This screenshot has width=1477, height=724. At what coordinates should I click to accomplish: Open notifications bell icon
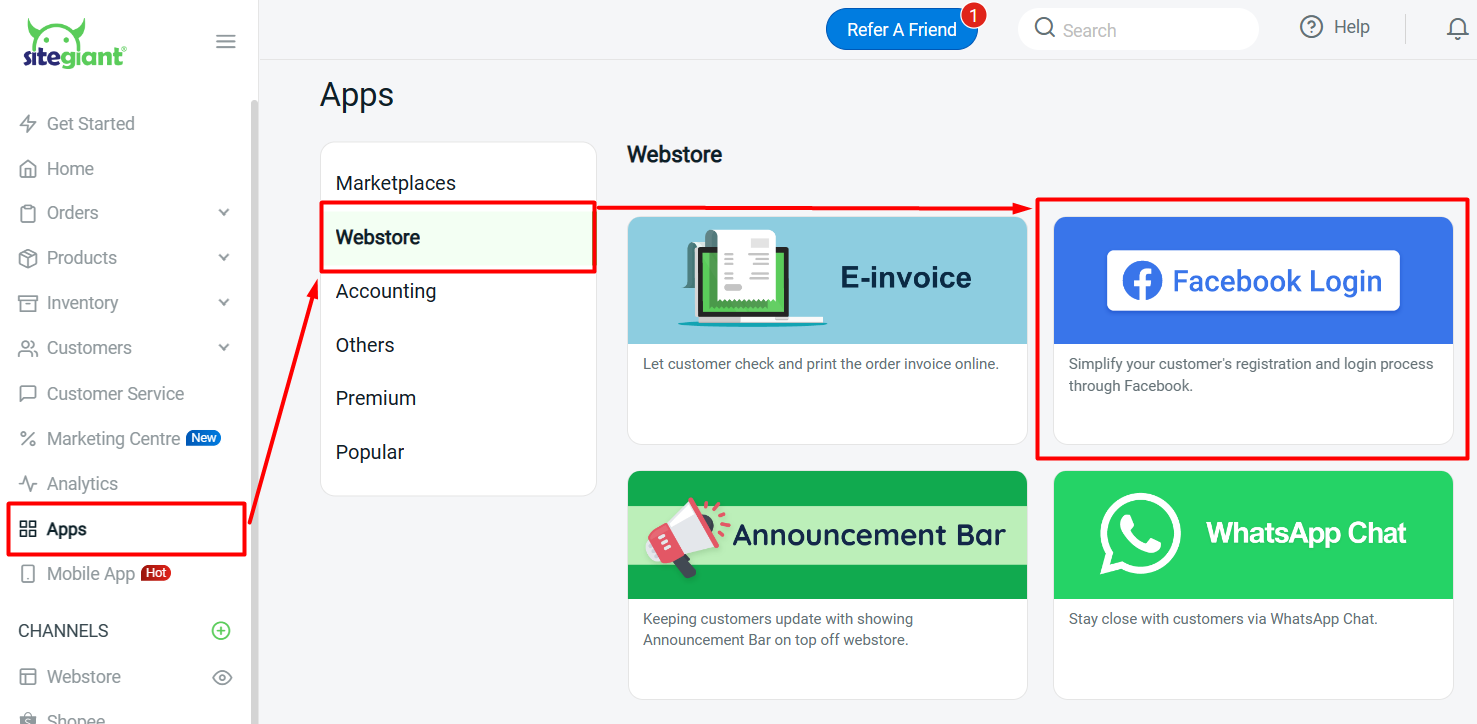pyautogui.click(x=1457, y=29)
